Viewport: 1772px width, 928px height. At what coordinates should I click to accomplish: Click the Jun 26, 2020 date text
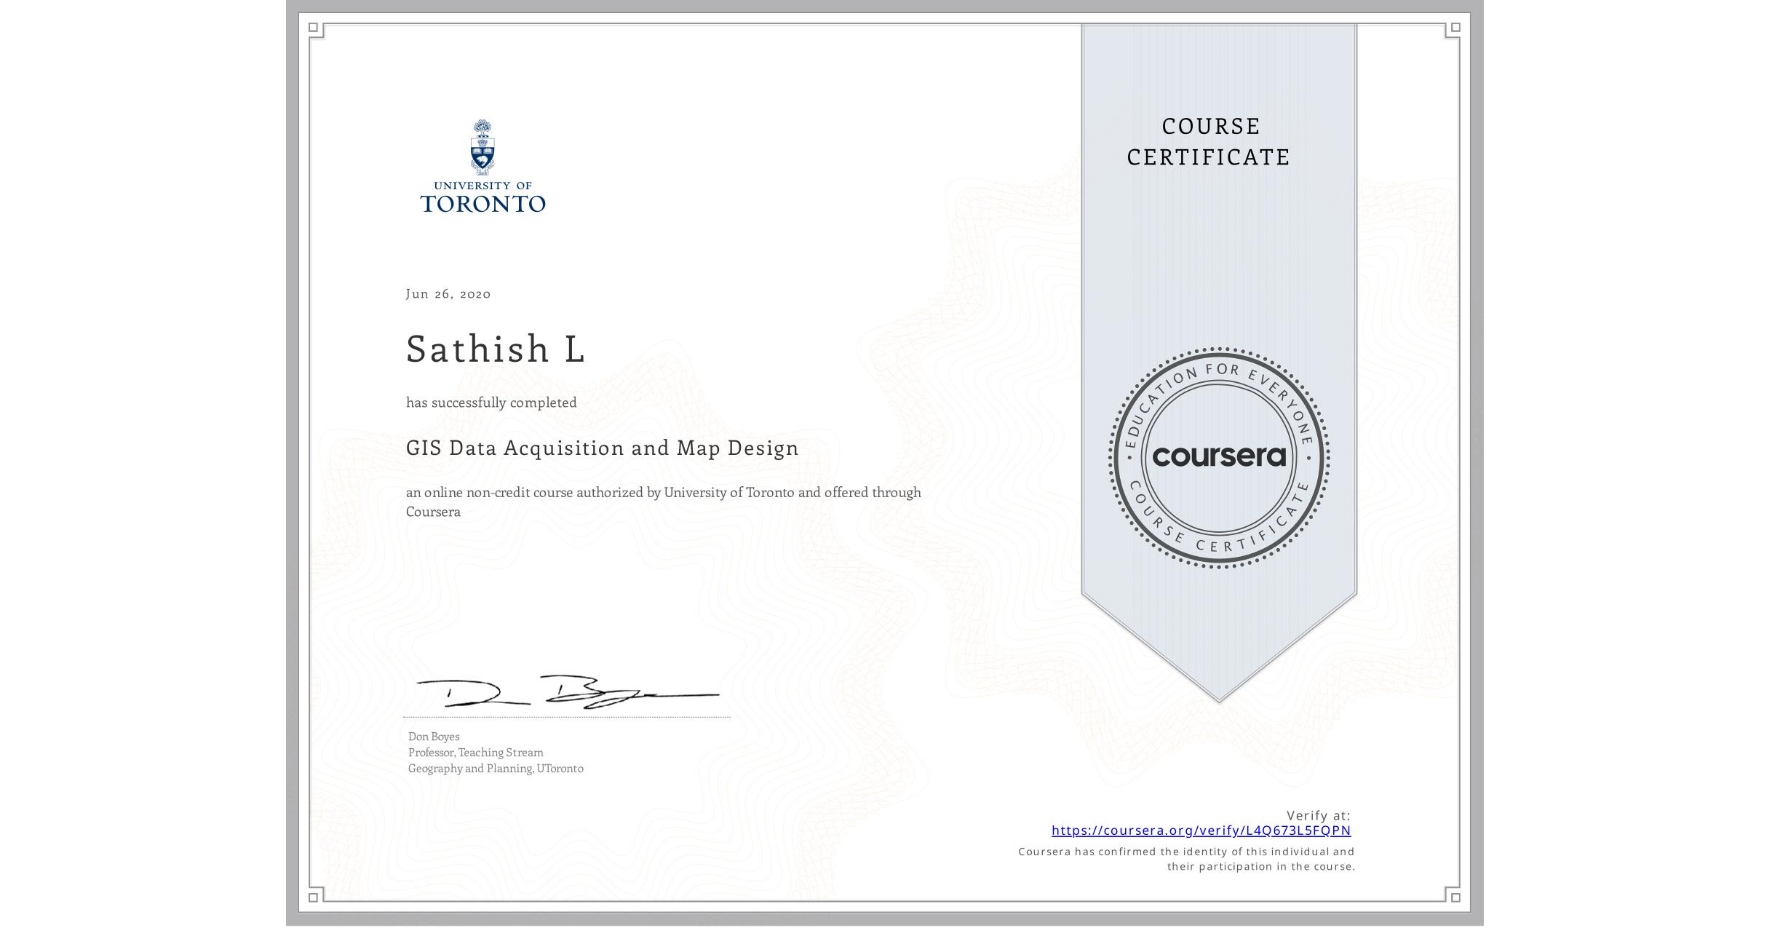point(447,293)
